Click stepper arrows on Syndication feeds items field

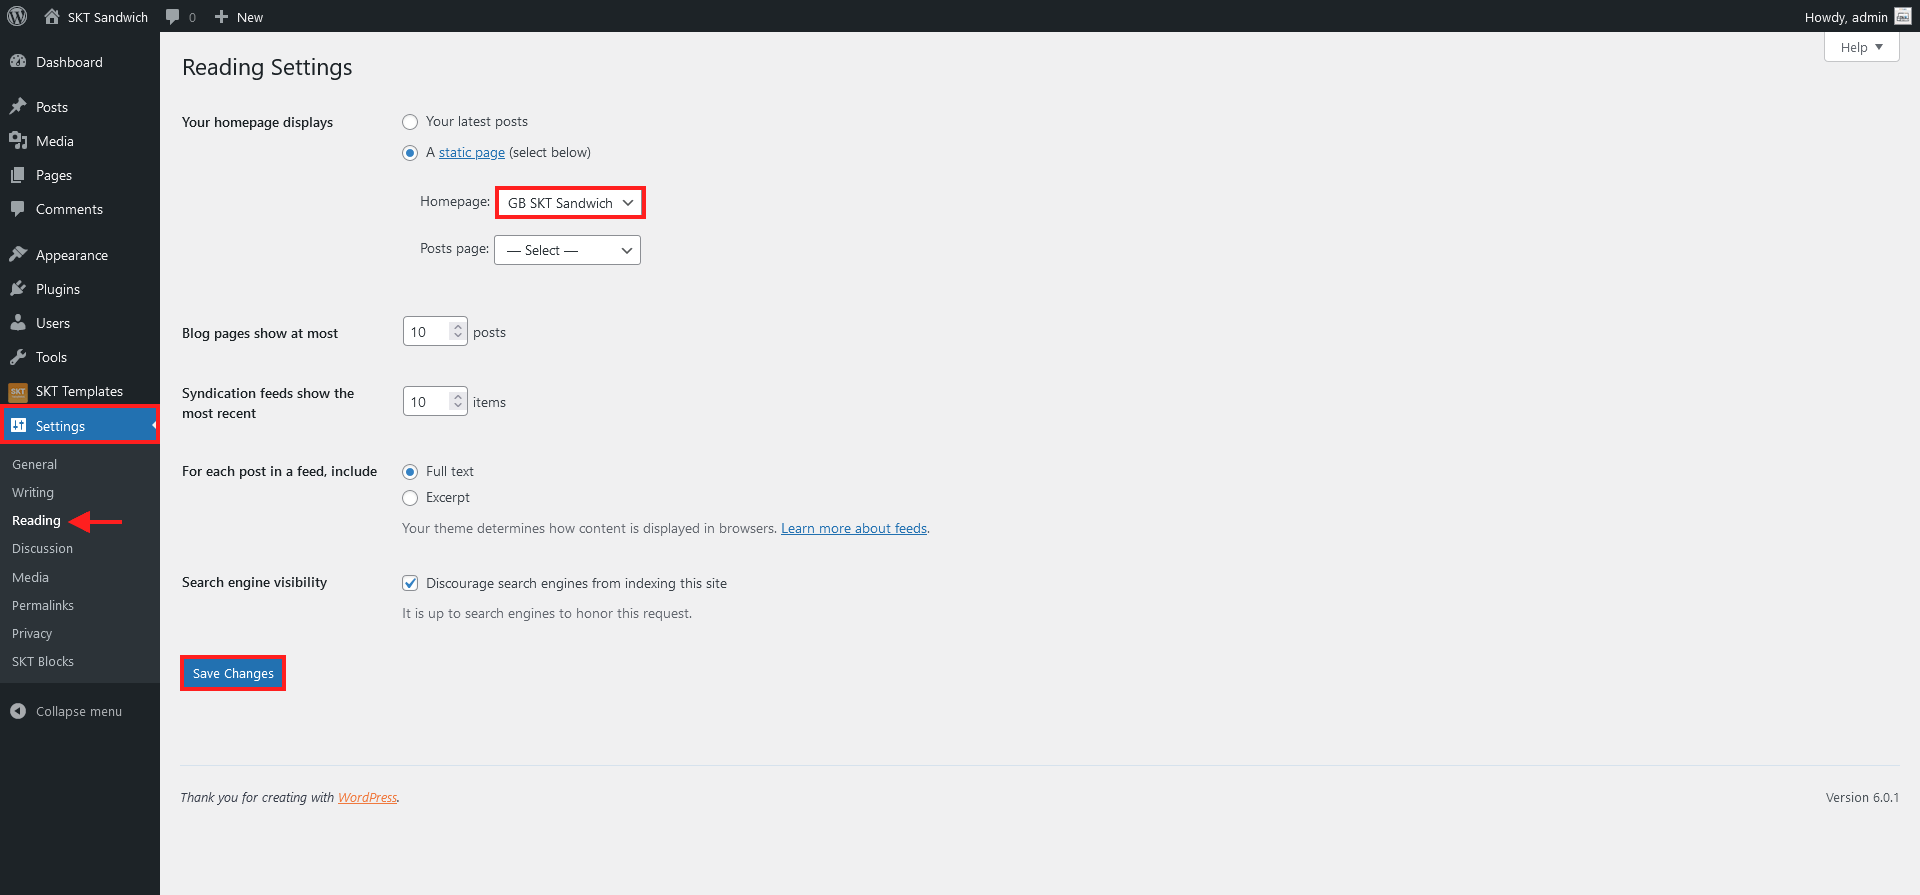coord(458,401)
